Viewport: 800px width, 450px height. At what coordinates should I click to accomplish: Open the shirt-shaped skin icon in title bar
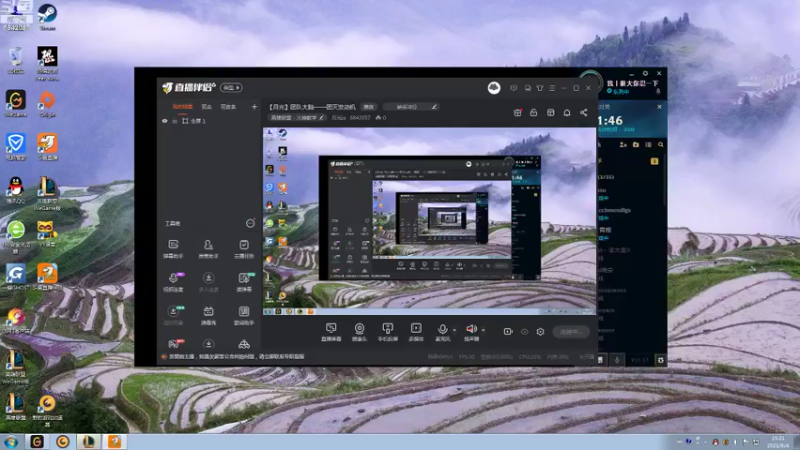(540, 88)
